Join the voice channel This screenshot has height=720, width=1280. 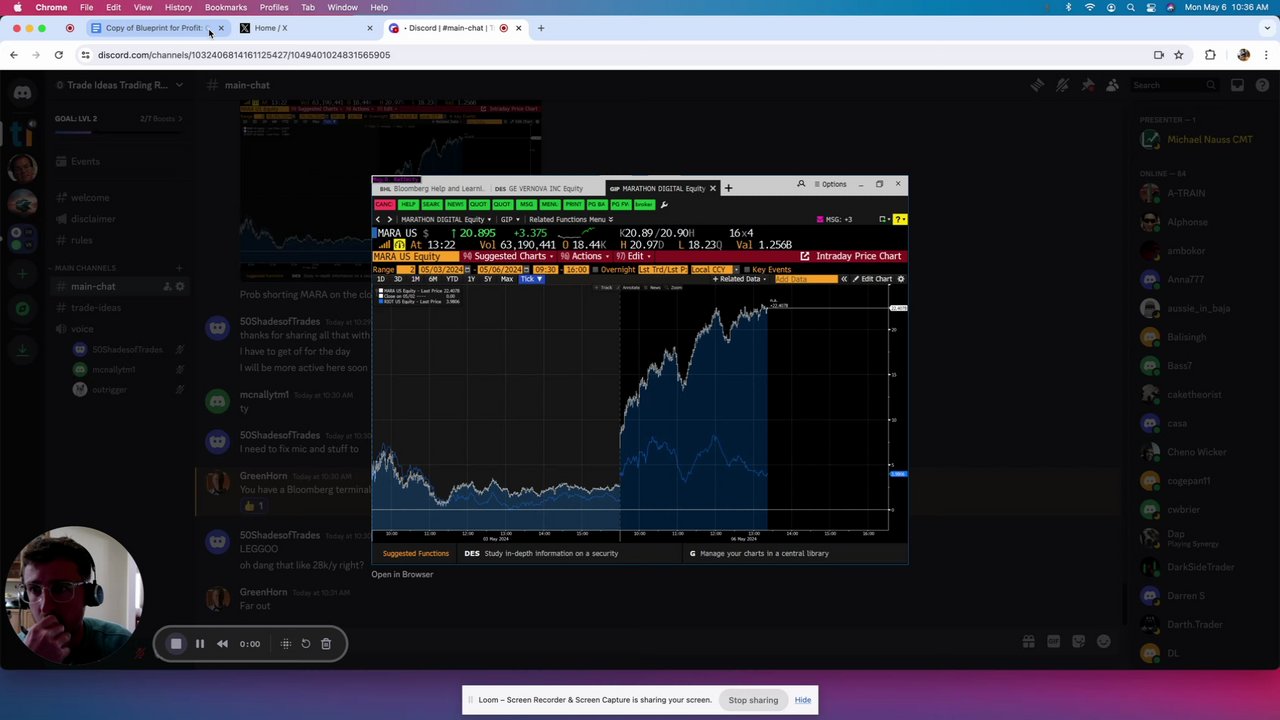coord(82,329)
